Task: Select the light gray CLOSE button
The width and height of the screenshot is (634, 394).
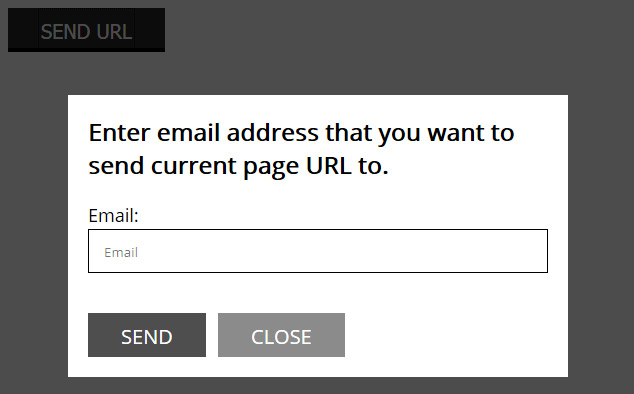Action: tap(281, 335)
